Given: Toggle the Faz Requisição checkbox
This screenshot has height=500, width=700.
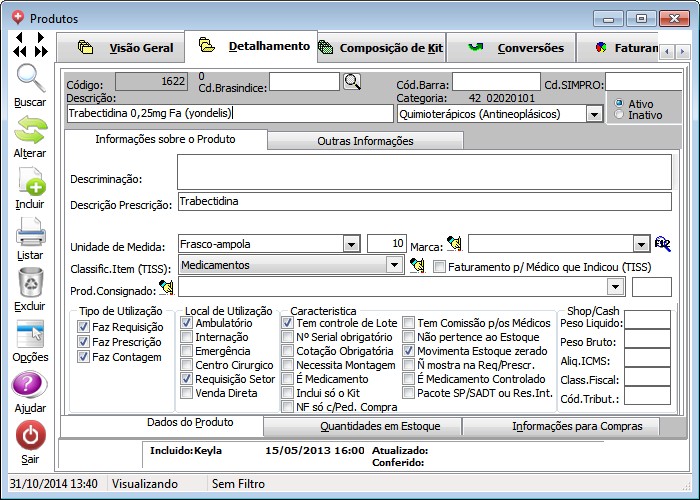Looking at the screenshot, I should pos(84,327).
